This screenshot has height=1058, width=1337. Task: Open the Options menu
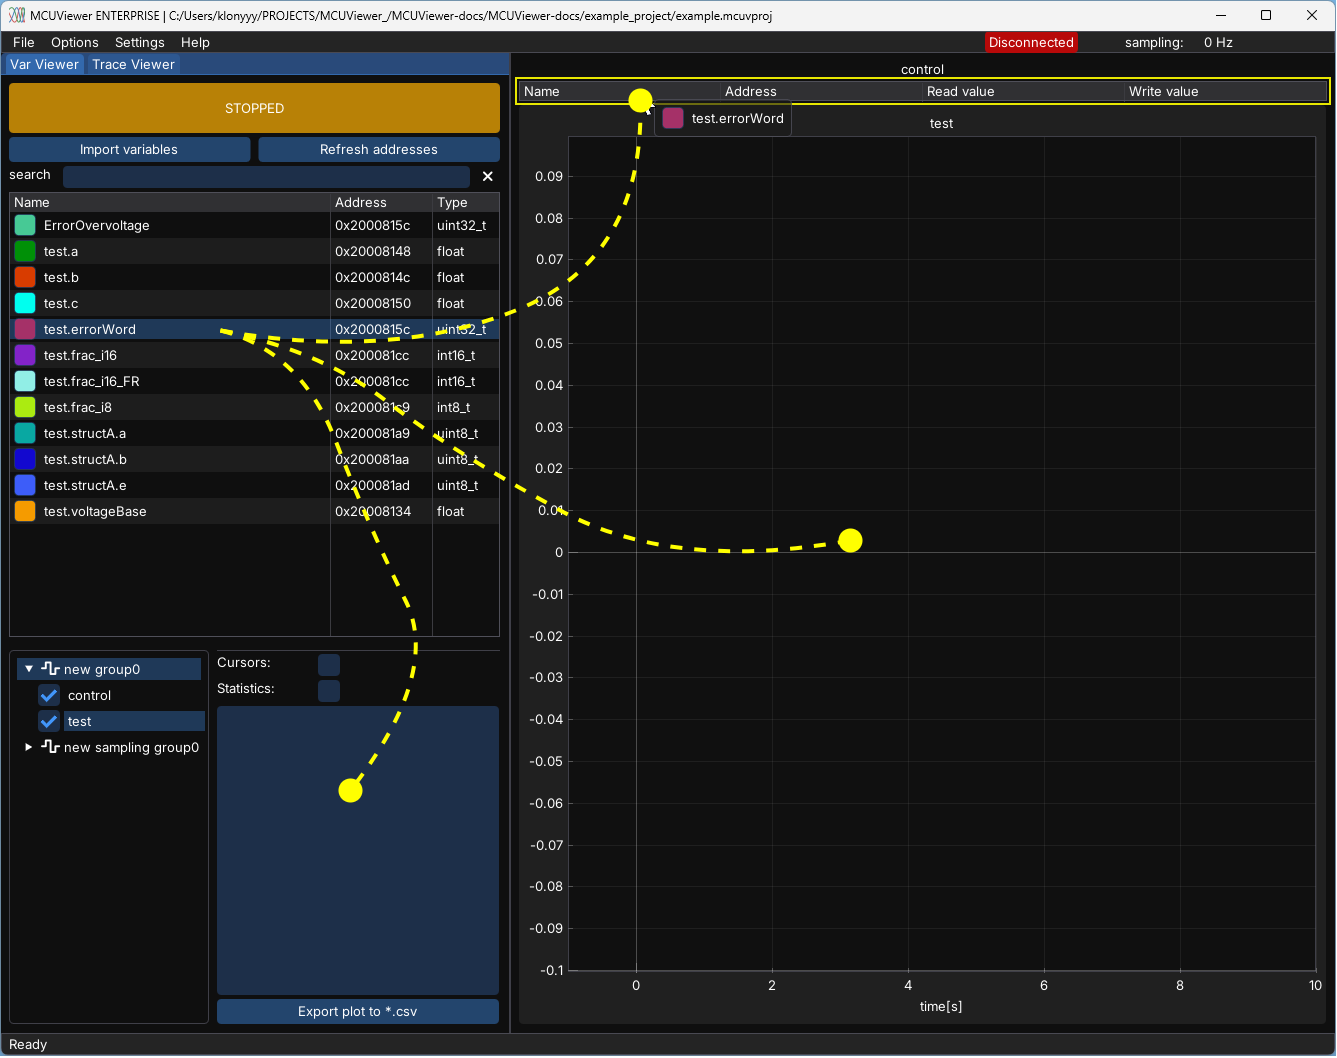tap(74, 42)
